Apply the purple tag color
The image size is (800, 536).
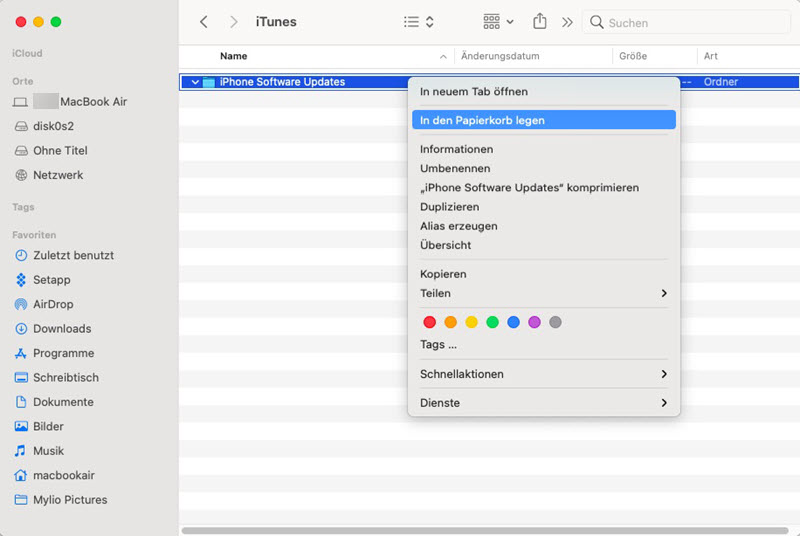[534, 322]
